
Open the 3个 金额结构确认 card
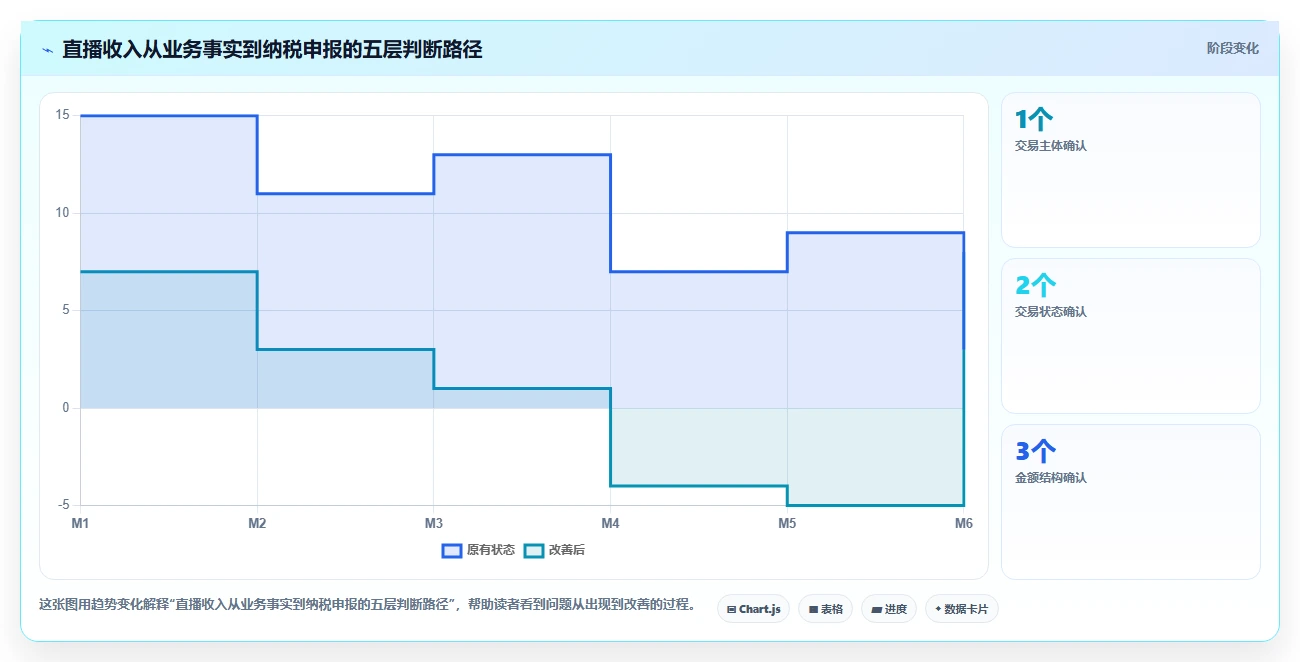pyautogui.click(x=1130, y=502)
